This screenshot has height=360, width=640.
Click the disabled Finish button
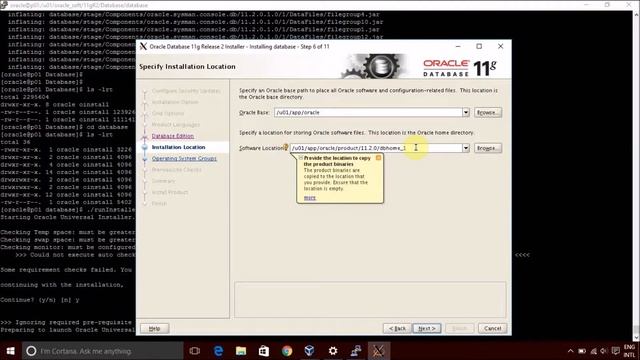tap(460, 328)
